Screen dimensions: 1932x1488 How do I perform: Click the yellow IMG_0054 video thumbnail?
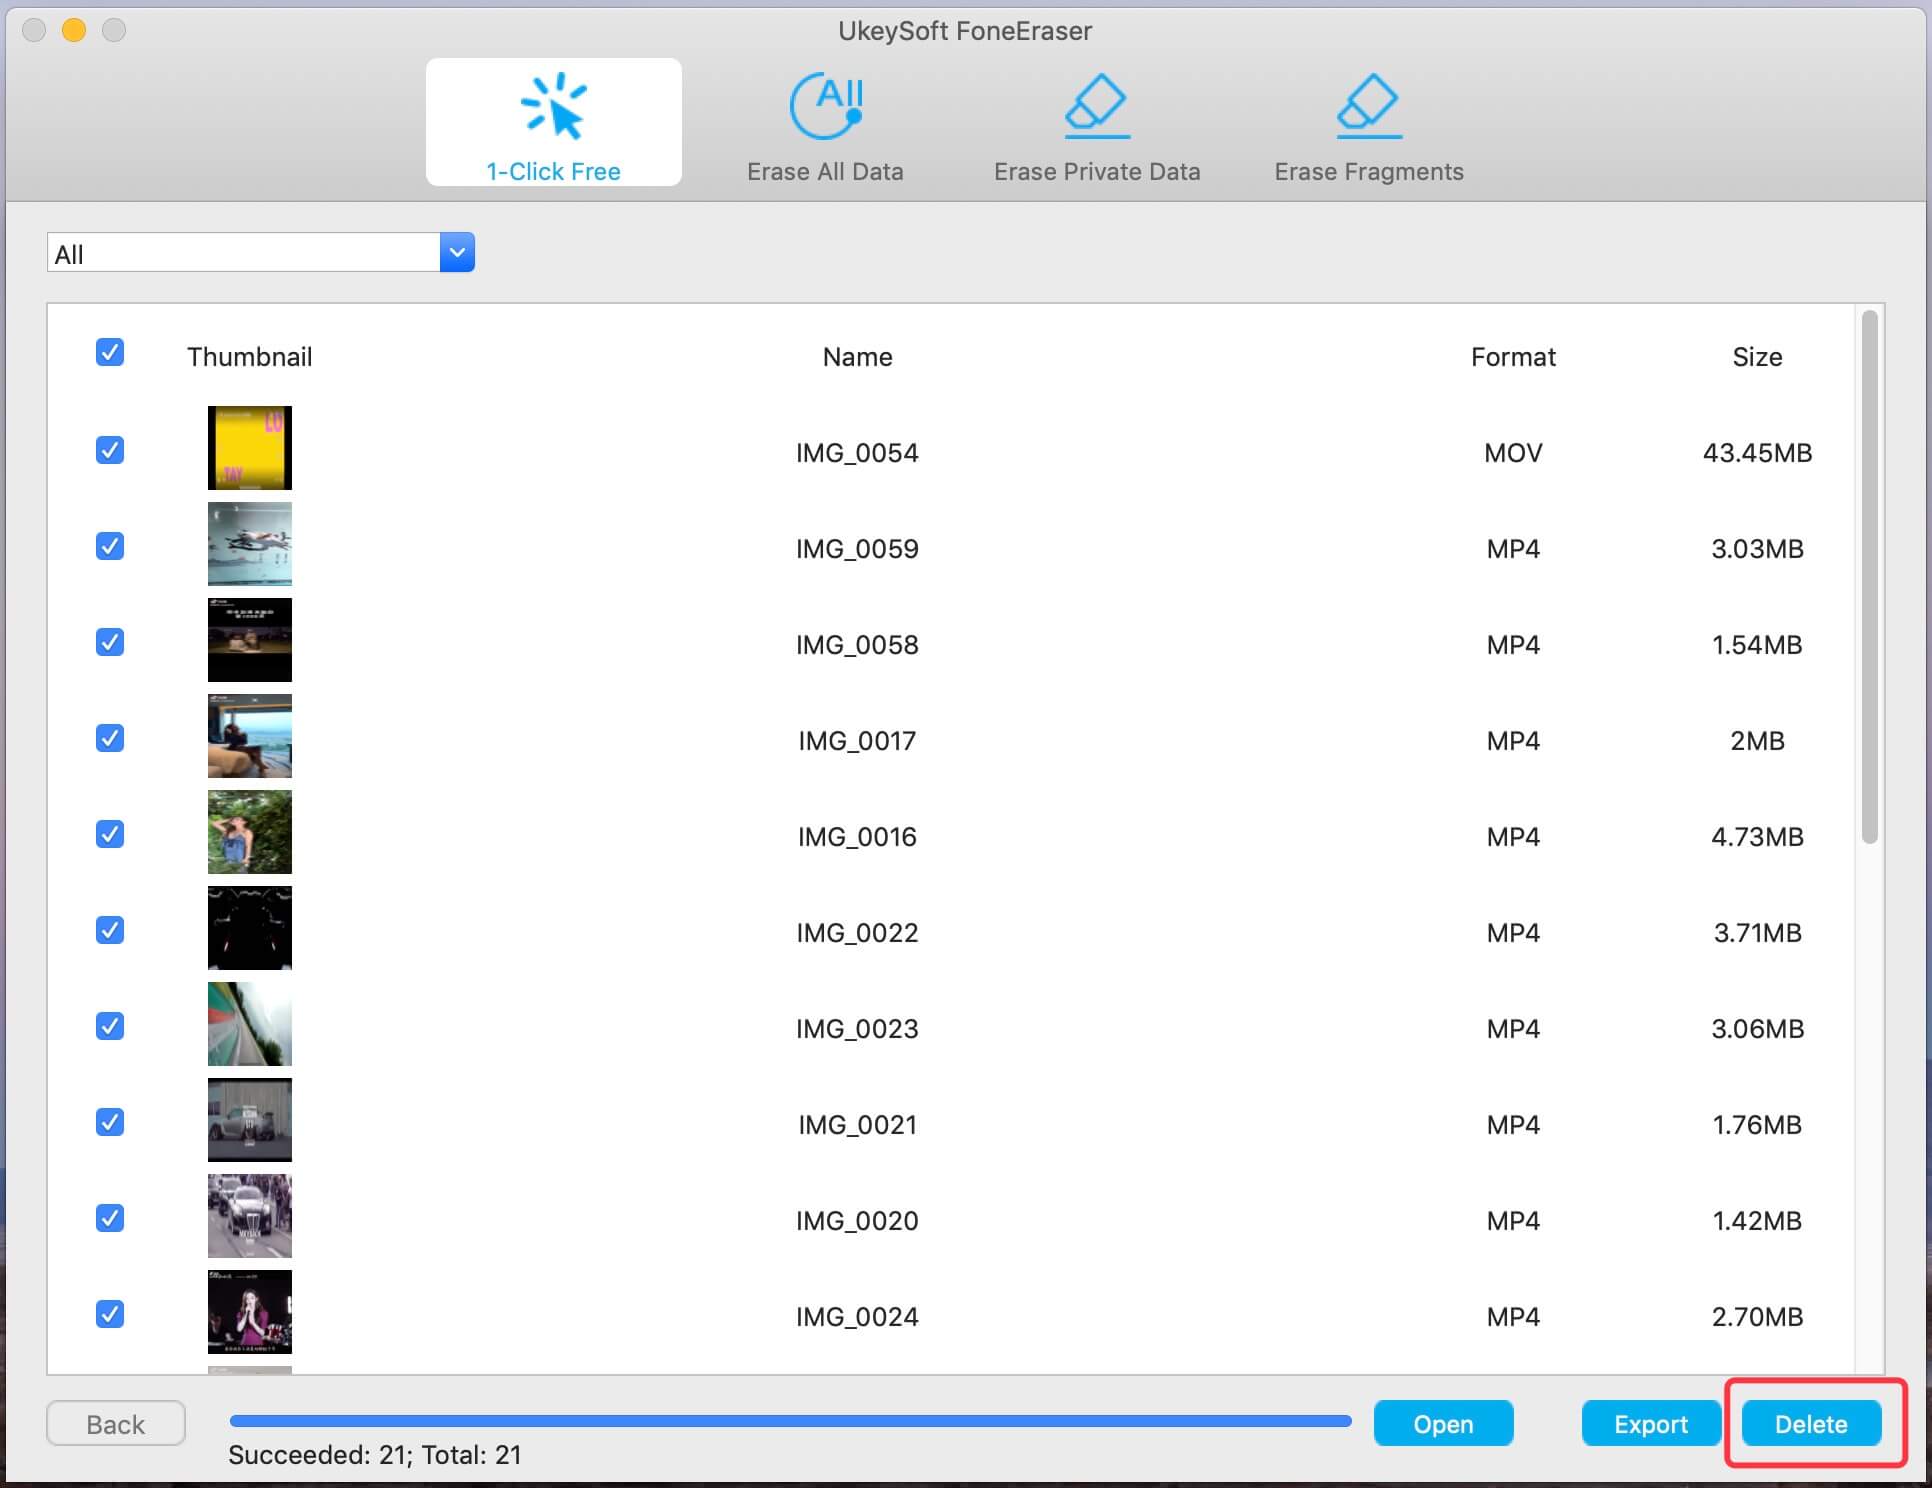click(250, 448)
